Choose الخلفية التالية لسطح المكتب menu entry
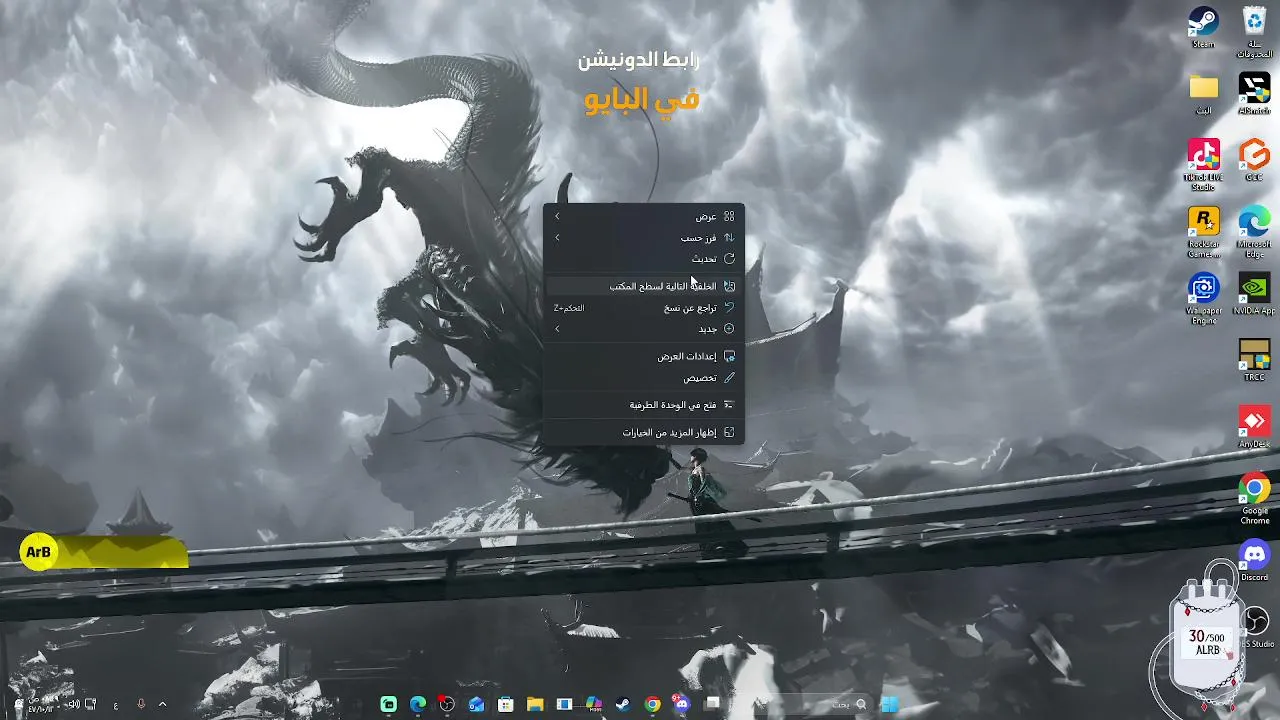 click(x=644, y=286)
